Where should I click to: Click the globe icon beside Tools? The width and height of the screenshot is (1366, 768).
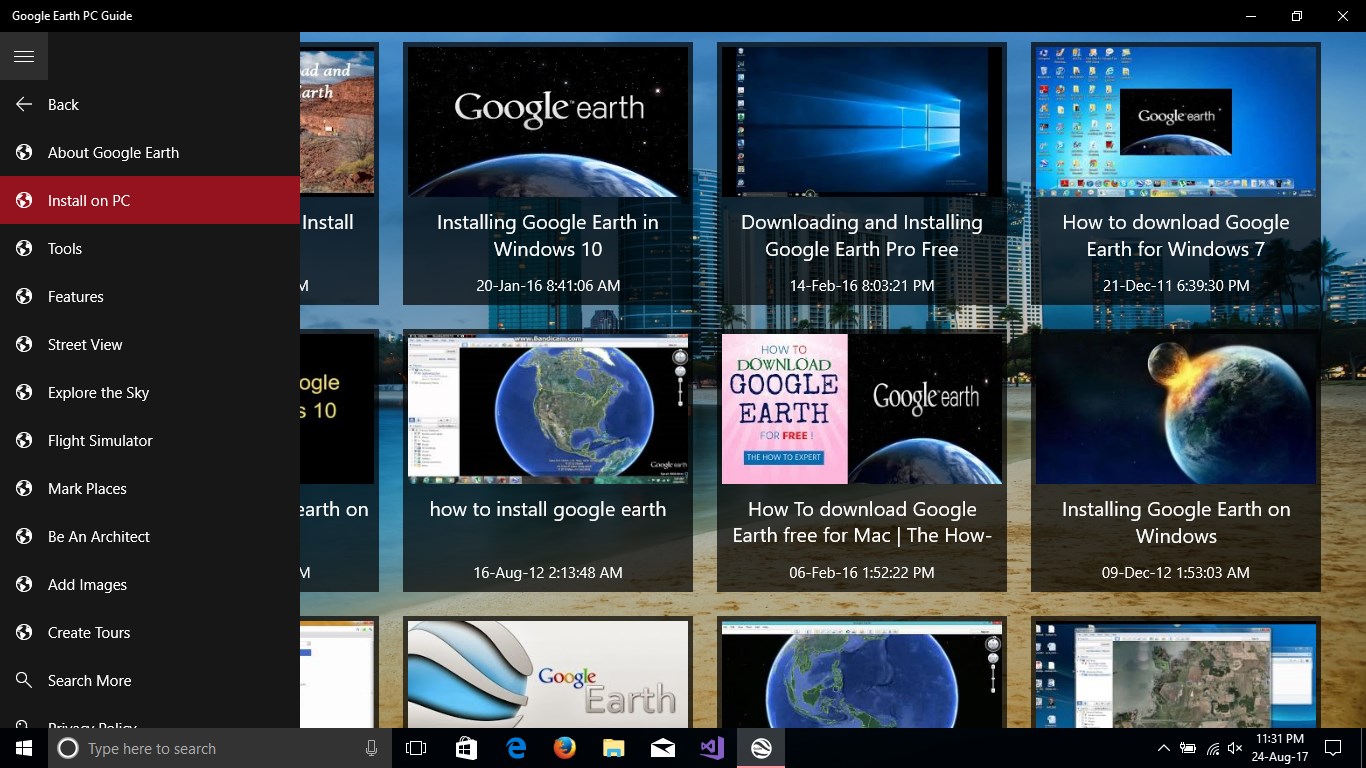click(x=24, y=248)
